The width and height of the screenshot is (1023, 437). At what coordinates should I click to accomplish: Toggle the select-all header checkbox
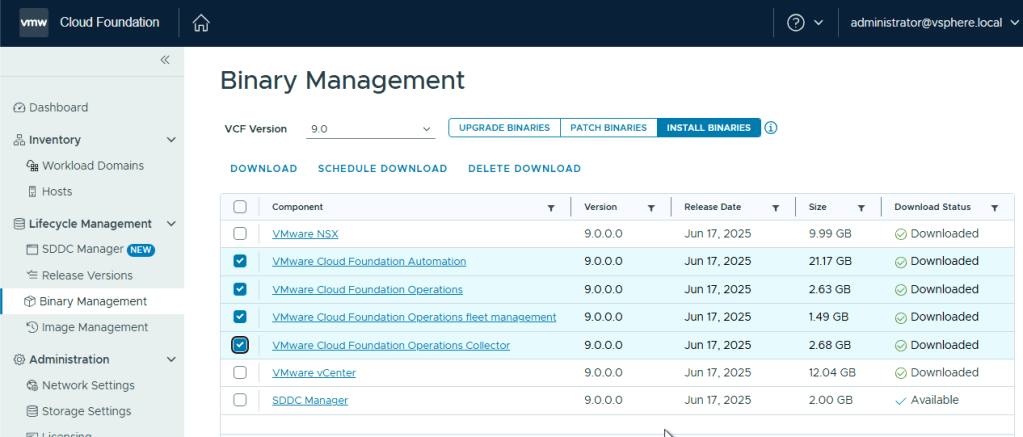(240, 207)
